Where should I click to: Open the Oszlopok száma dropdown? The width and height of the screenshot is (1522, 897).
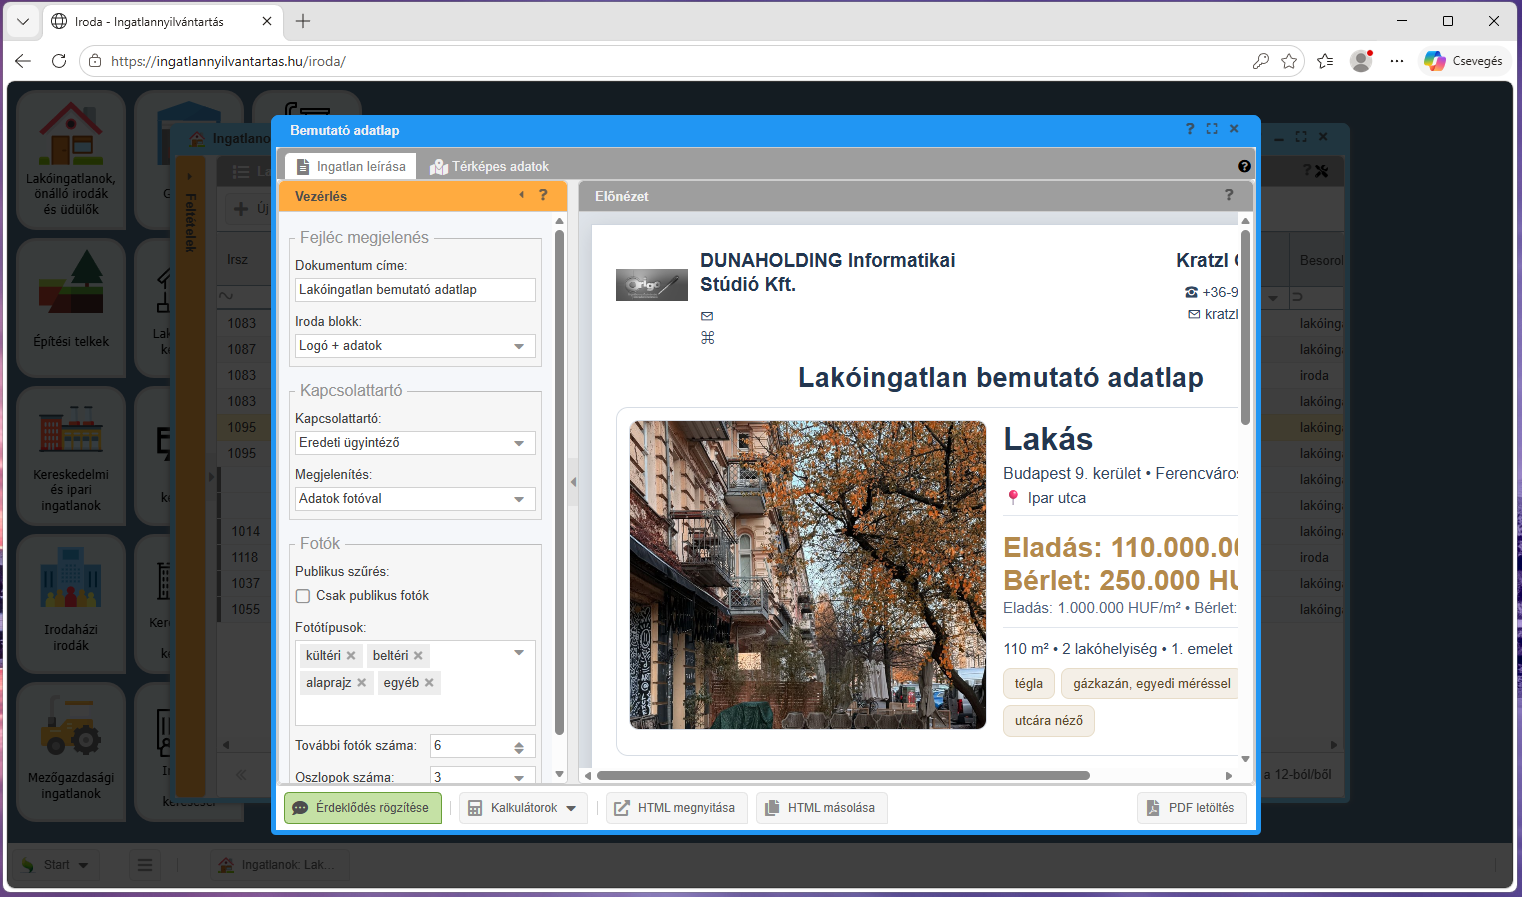click(519, 777)
